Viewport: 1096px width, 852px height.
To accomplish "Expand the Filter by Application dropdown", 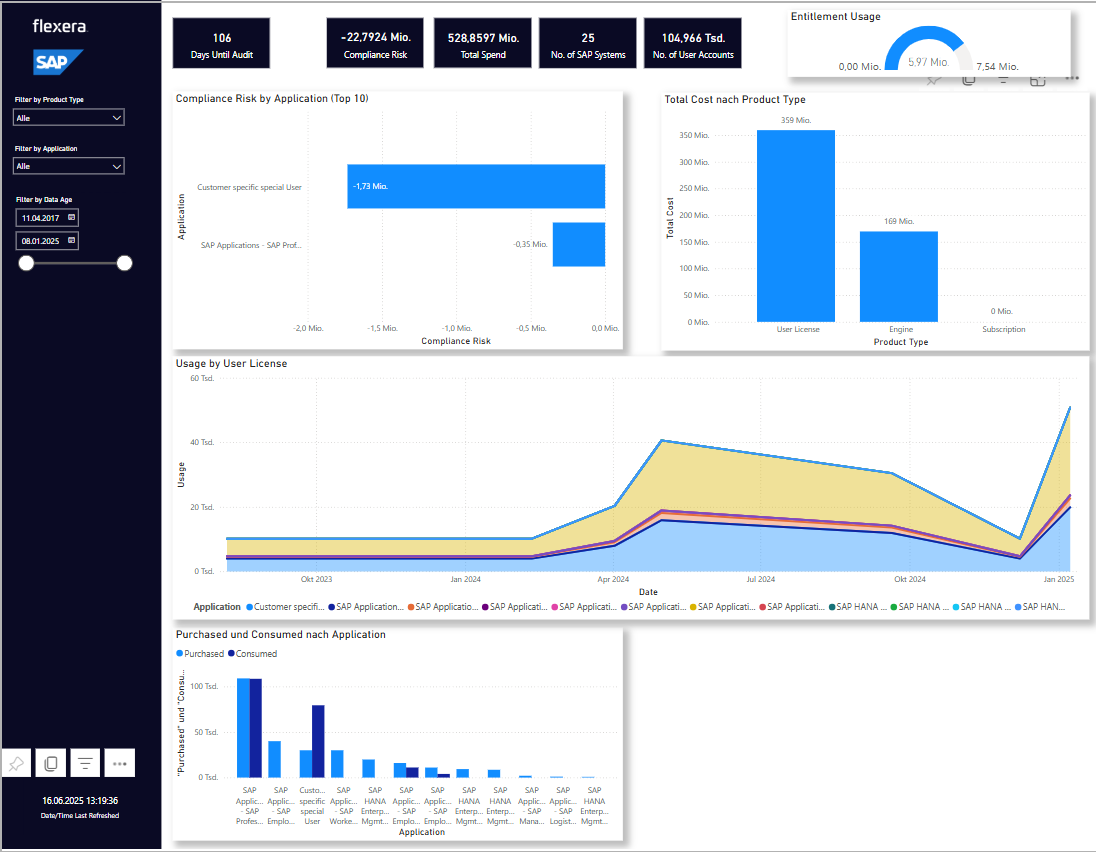I will coord(68,166).
